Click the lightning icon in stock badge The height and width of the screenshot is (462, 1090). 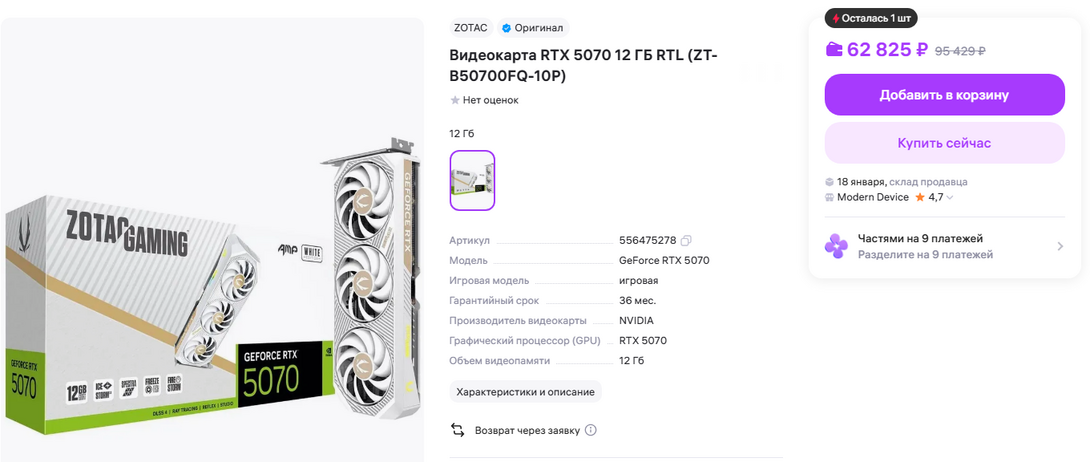[x=836, y=18]
